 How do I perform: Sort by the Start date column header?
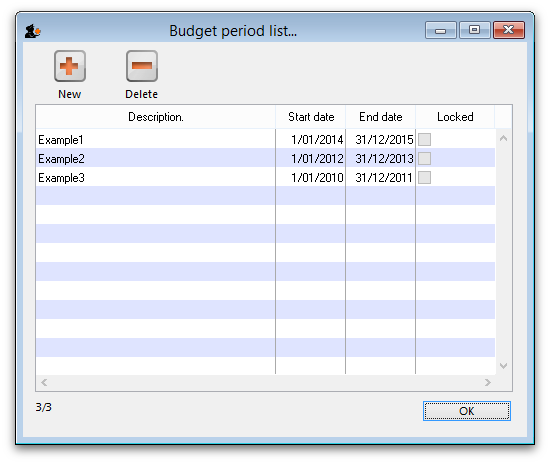point(311,117)
